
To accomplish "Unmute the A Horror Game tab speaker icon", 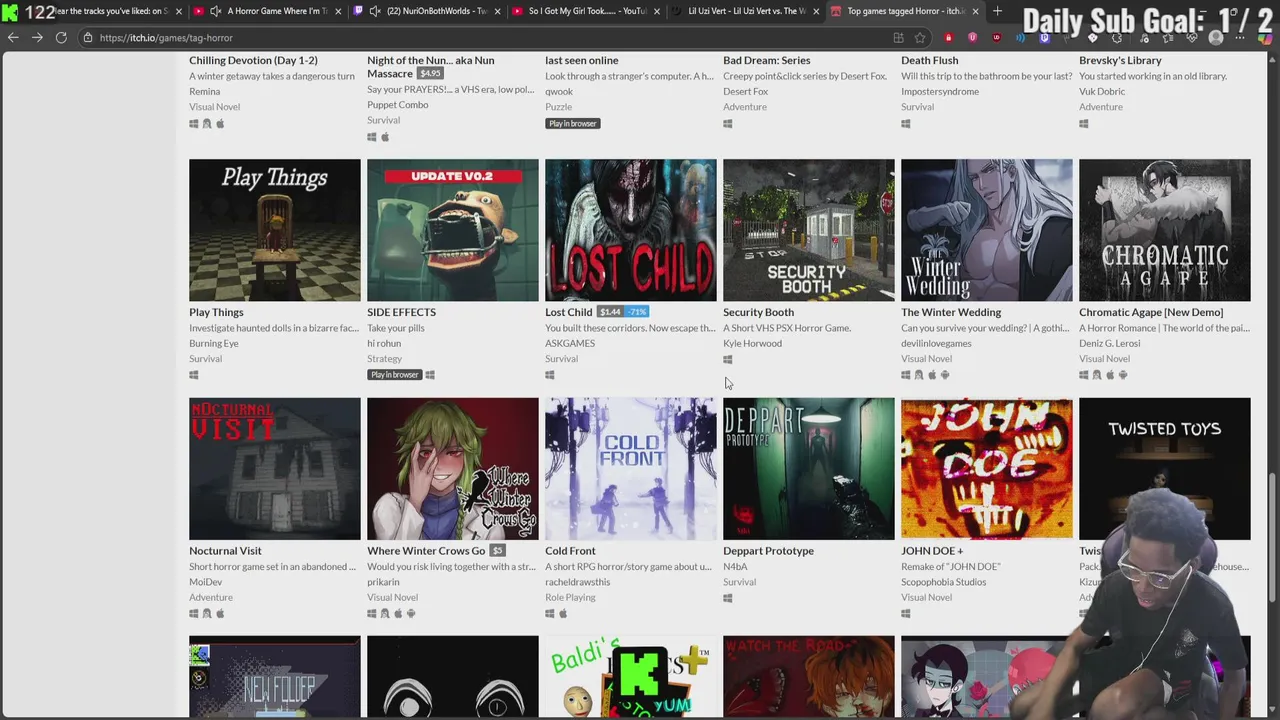I will (x=215, y=11).
